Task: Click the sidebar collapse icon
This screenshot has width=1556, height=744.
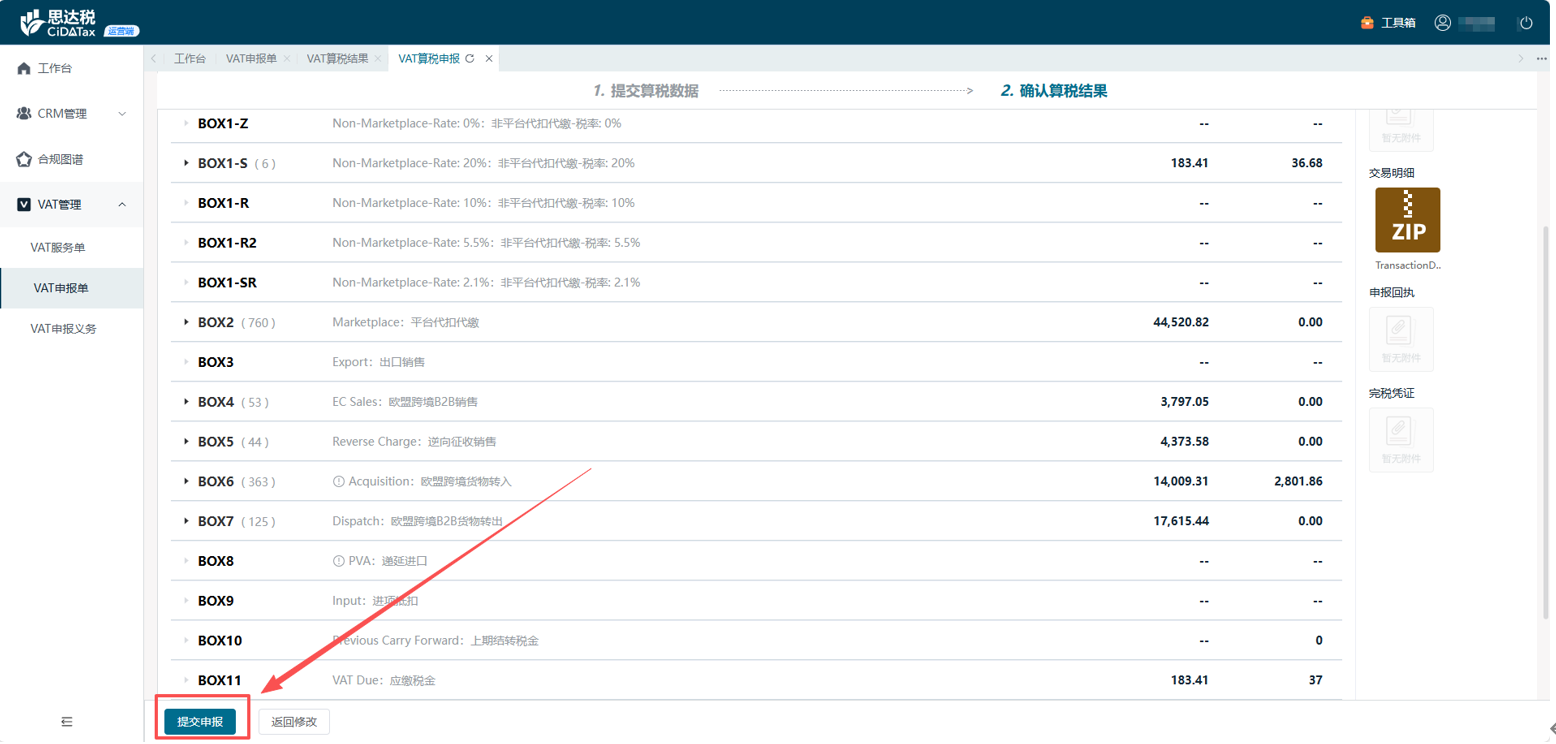Action: [x=67, y=721]
